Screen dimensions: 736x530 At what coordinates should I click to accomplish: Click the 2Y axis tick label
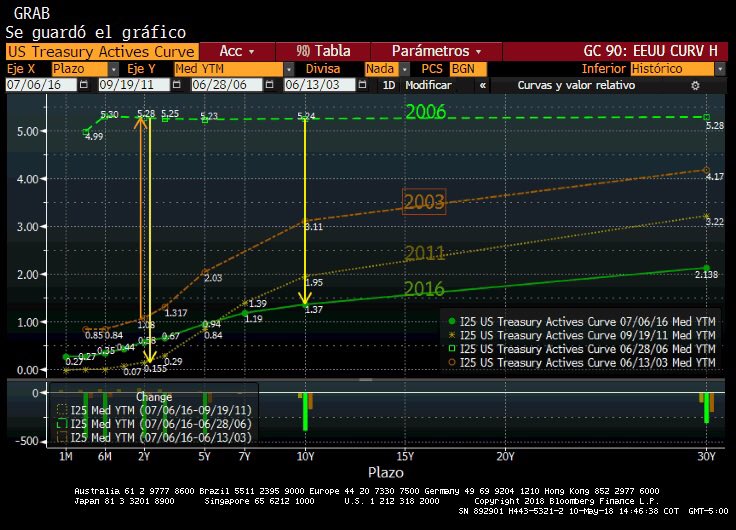(144, 456)
